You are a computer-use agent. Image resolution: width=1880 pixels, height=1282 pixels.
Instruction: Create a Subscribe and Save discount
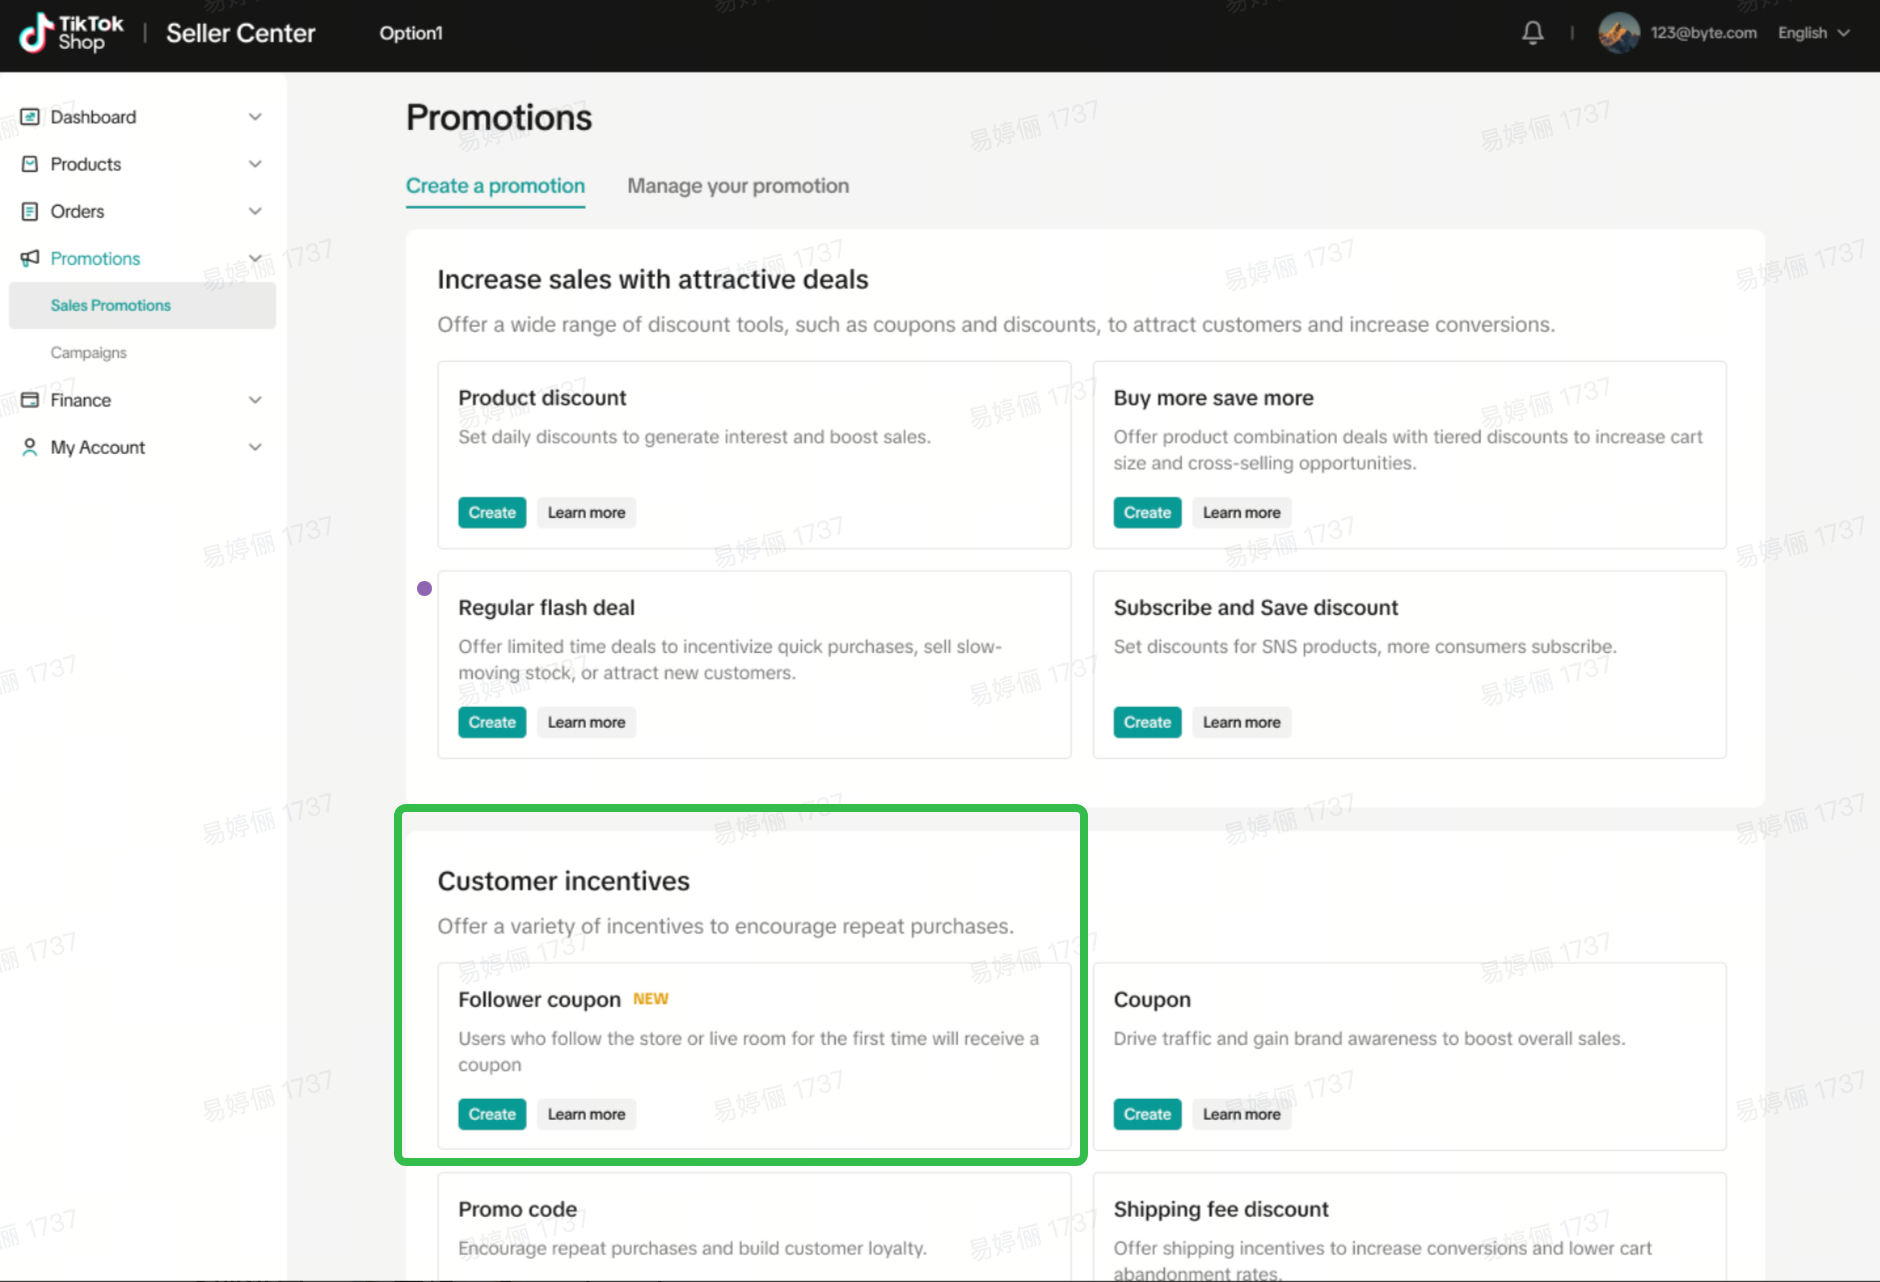pos(1147,723)
